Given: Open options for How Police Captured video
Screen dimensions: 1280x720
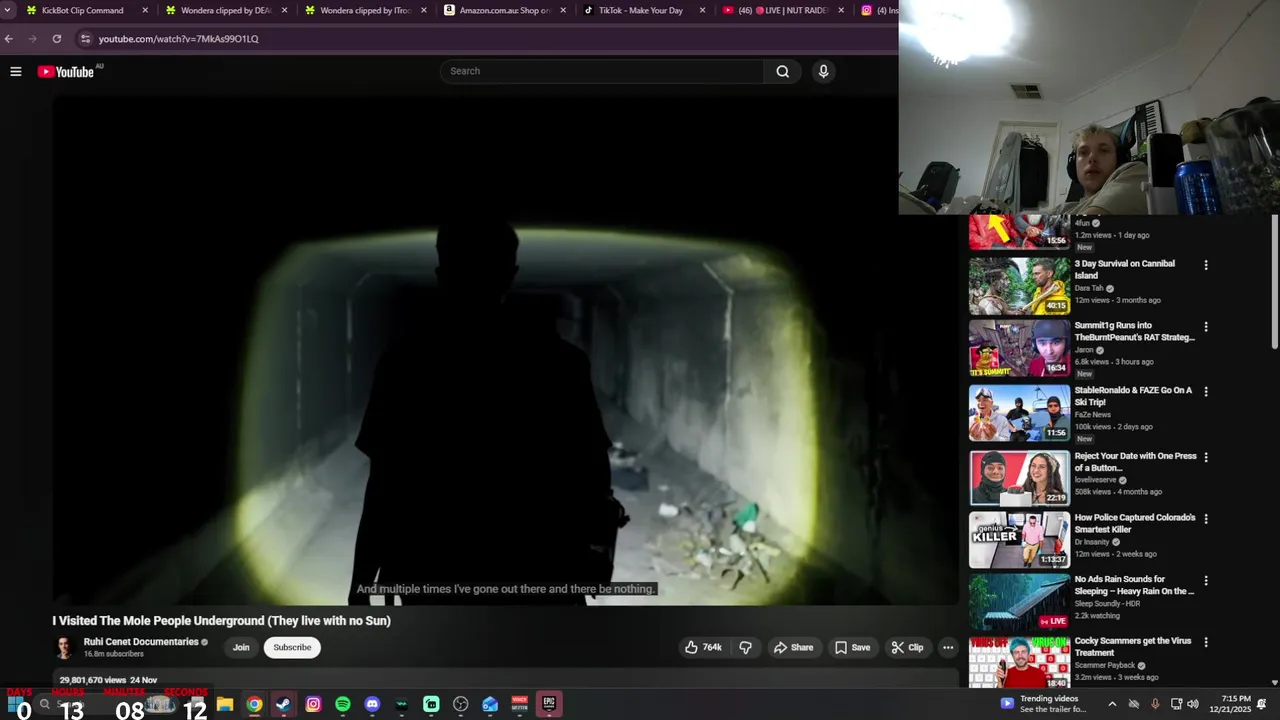Looking at the screenshot, I should coord(1206,519).
